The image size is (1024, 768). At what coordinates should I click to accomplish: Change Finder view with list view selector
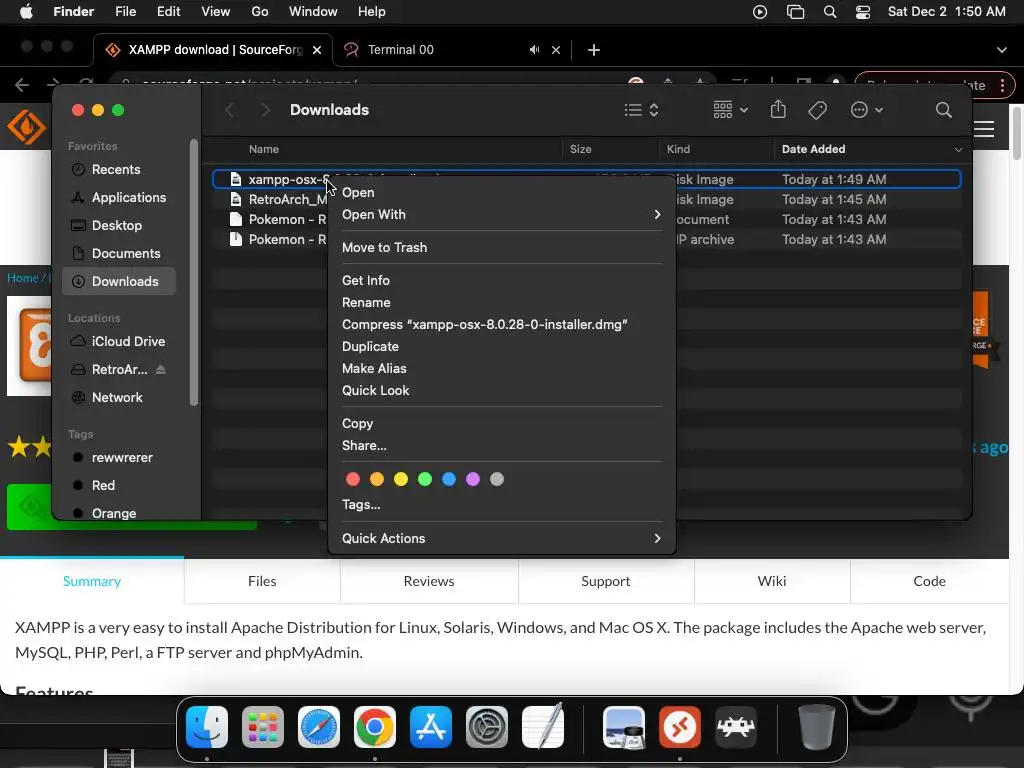click(x=641, y=110)
